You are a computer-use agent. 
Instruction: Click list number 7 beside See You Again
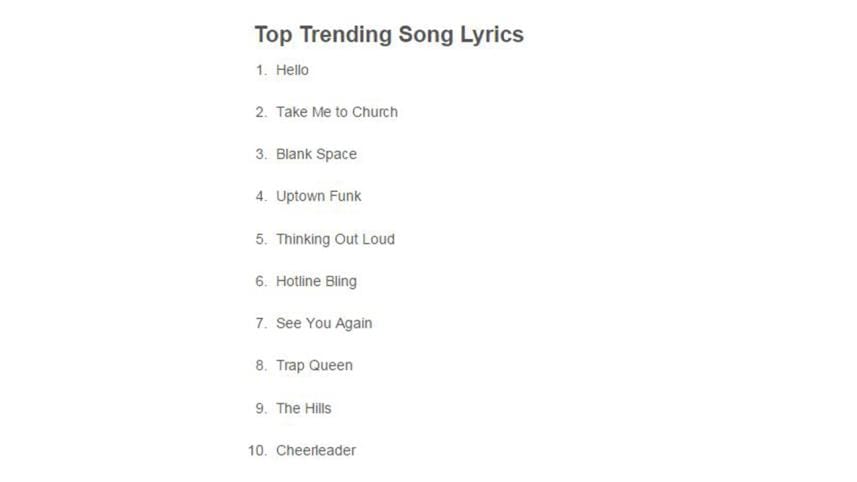261,323
